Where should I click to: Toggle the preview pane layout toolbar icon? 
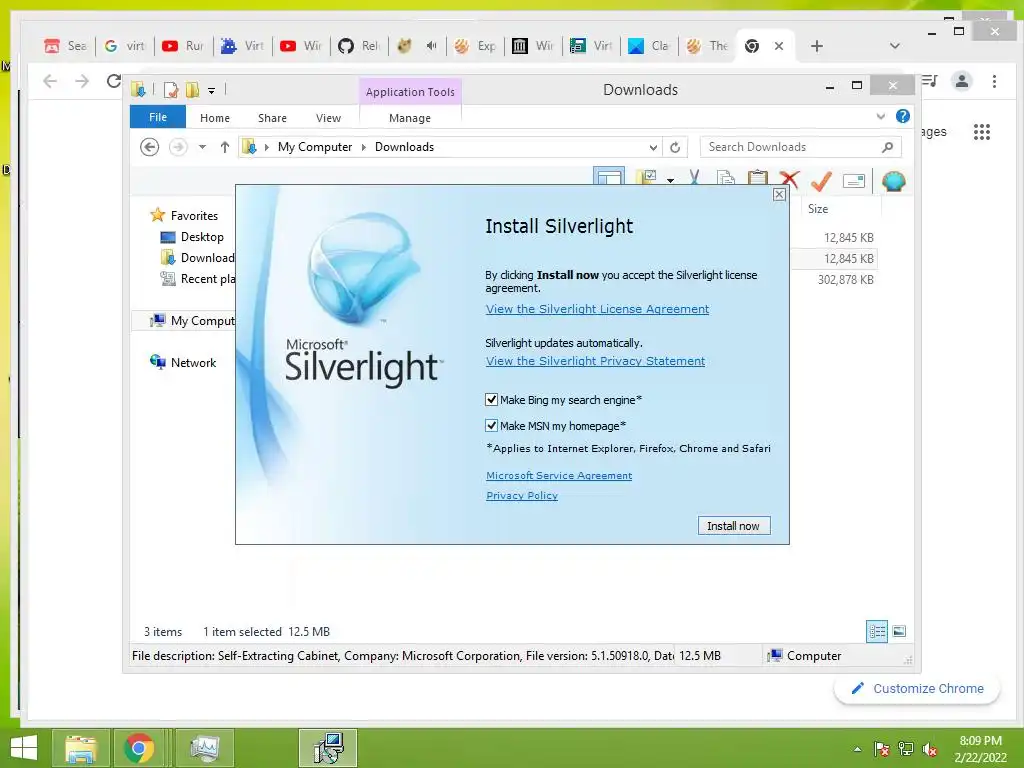coord(609,177)
